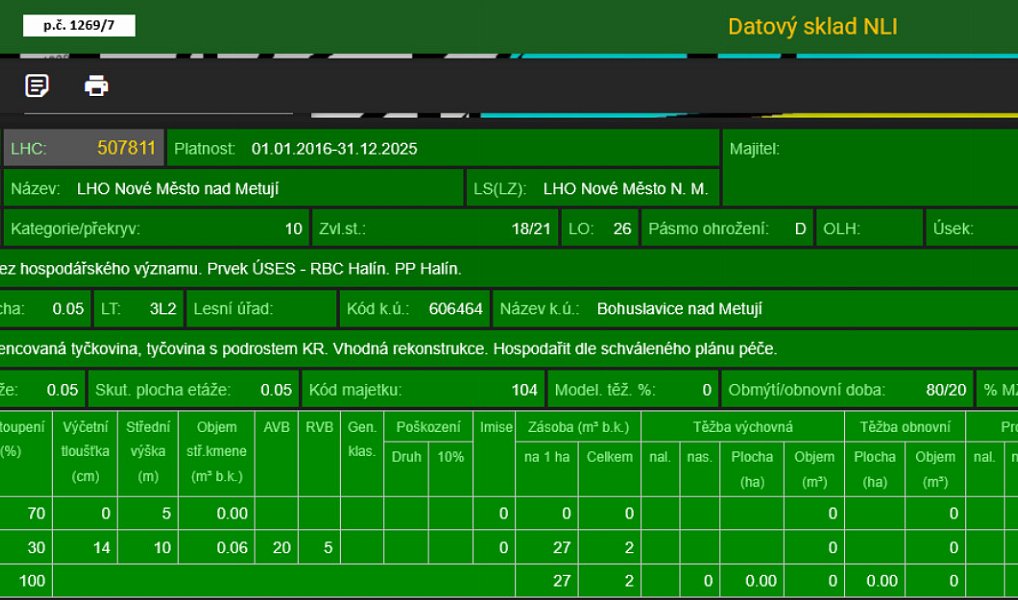Screen dimensions: 1018x600
Task: Click the 'Objem stř.kmene' column header
Action: point(216,452)
